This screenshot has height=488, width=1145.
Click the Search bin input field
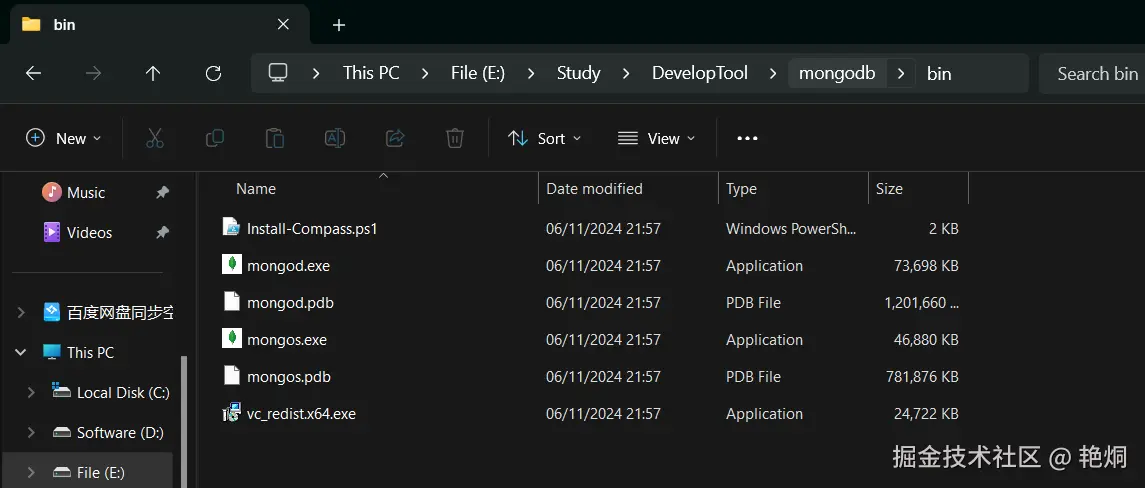coord(1096,73)
